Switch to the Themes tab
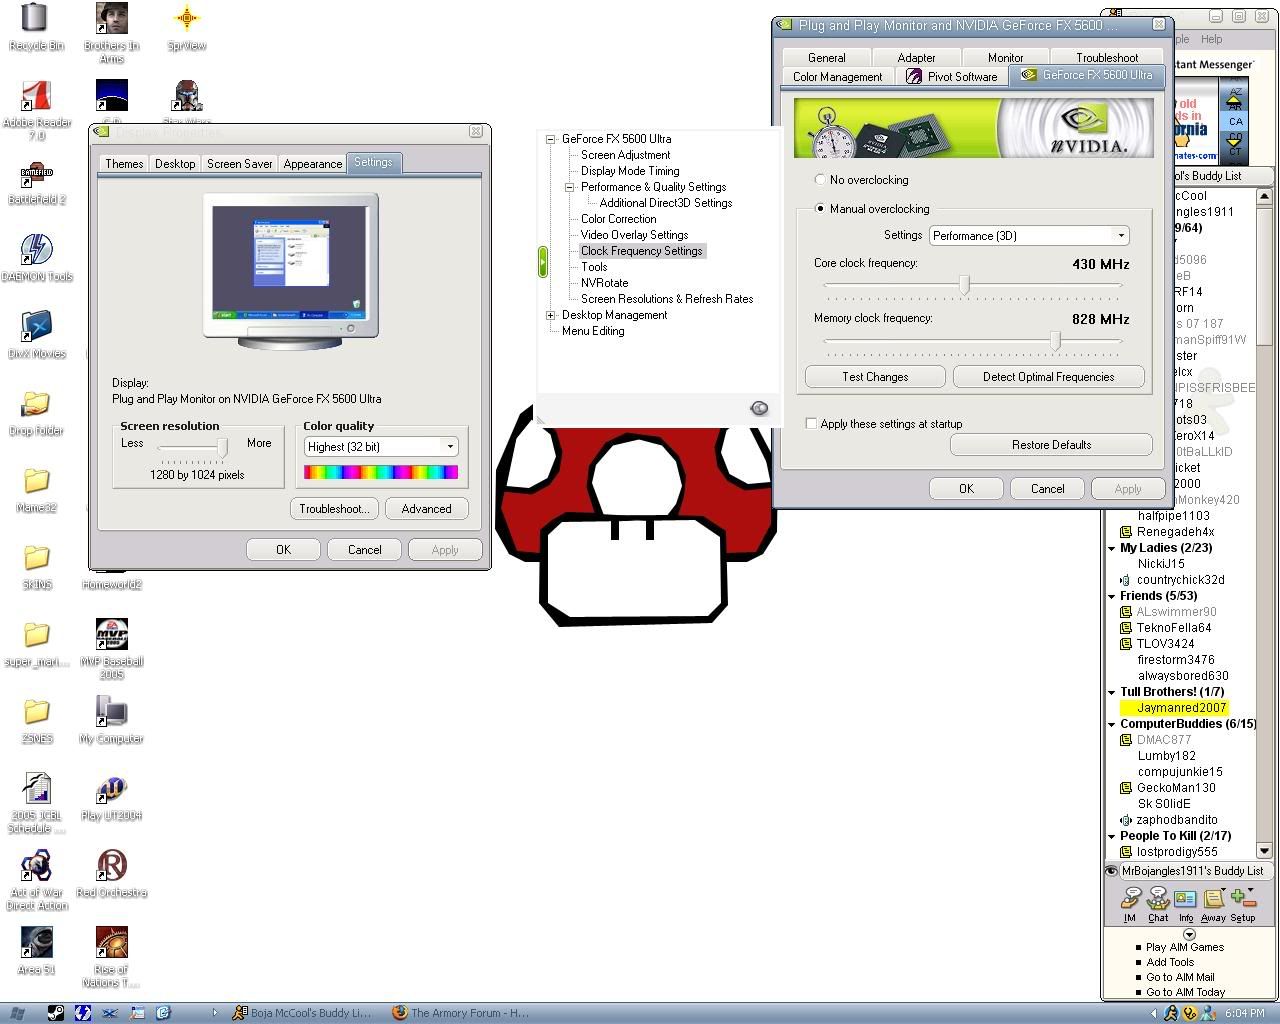 (124, 164)
